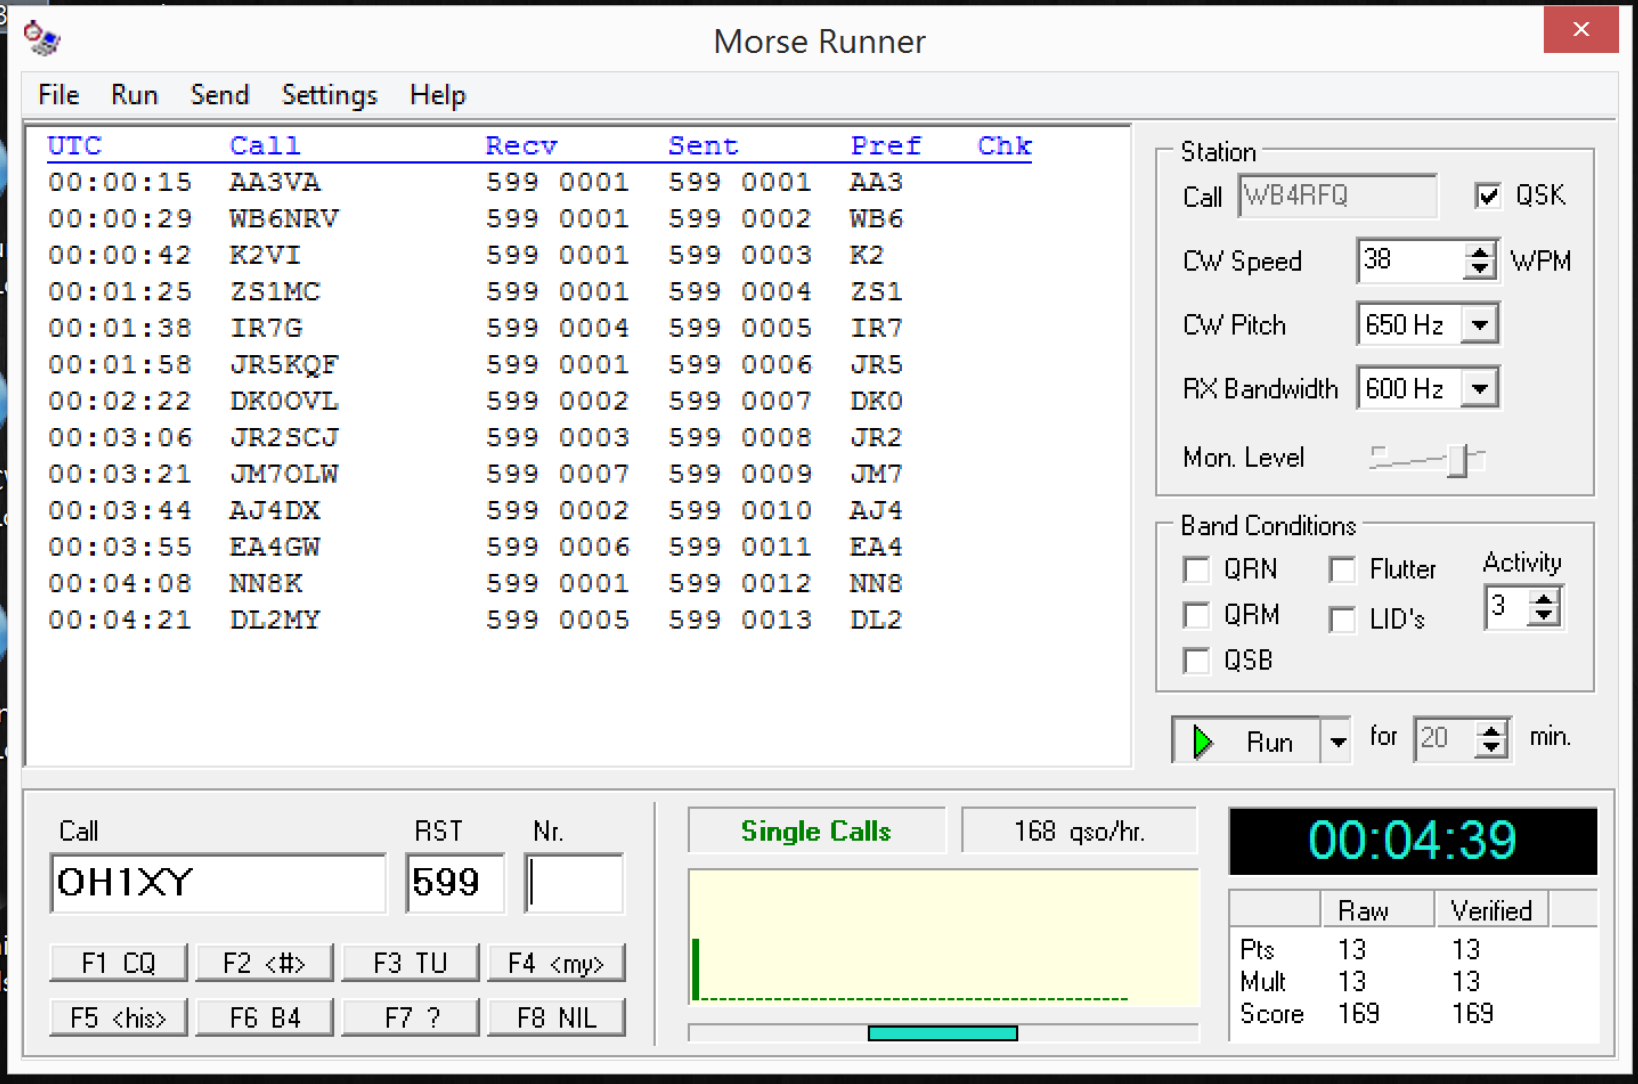Click the UTC column header
This screenshot has width=1638, height=1084.
75,146
